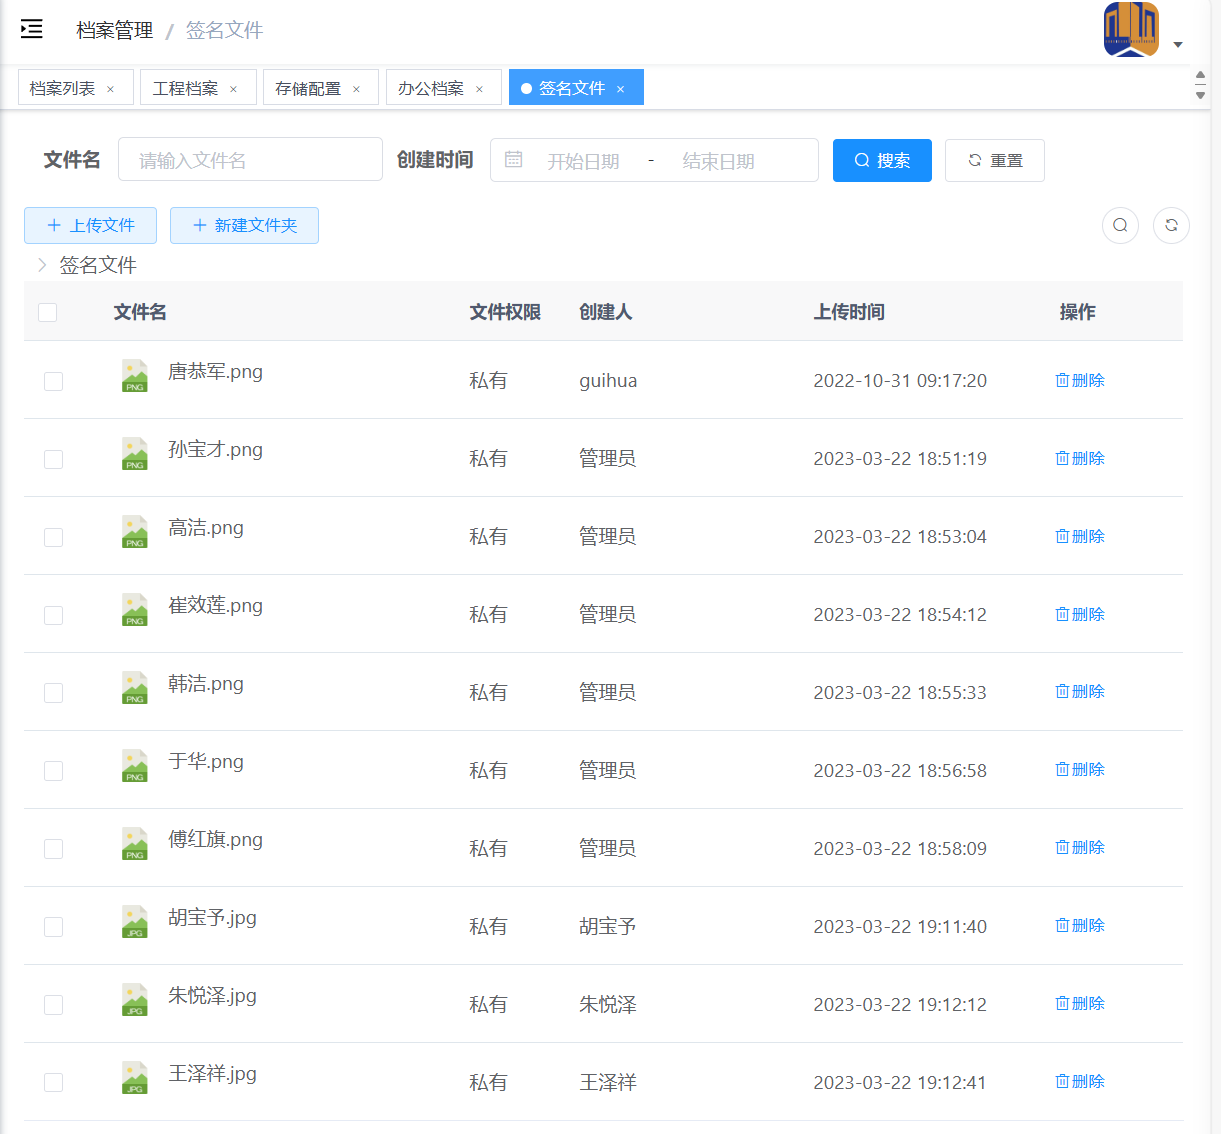Image resolution: width=1221 pixels, height=1134 pixels.
Task: Click the blue 搜索 button
Action: 882,160
